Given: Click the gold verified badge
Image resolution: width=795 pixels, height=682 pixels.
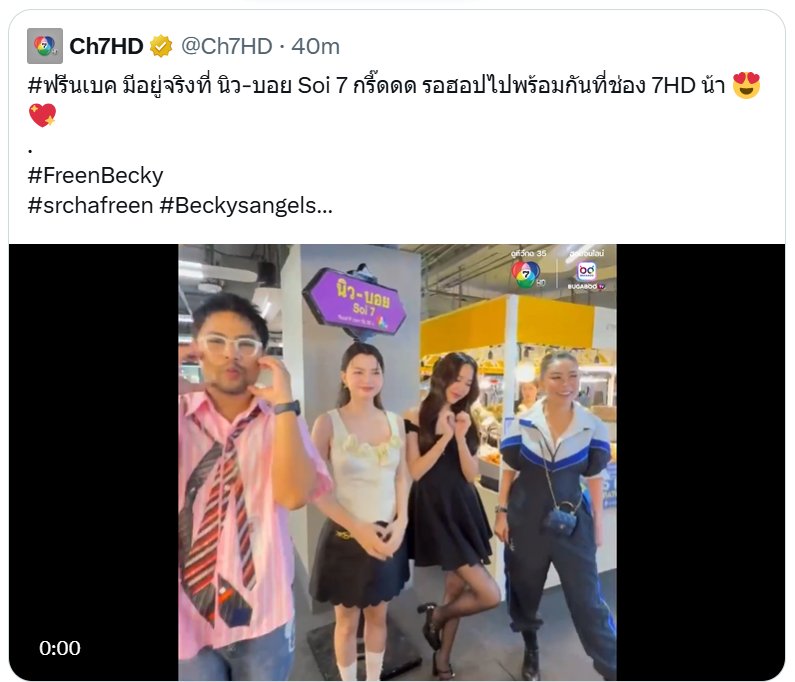Looking at the screenshot, I should (x=161, y=46).
